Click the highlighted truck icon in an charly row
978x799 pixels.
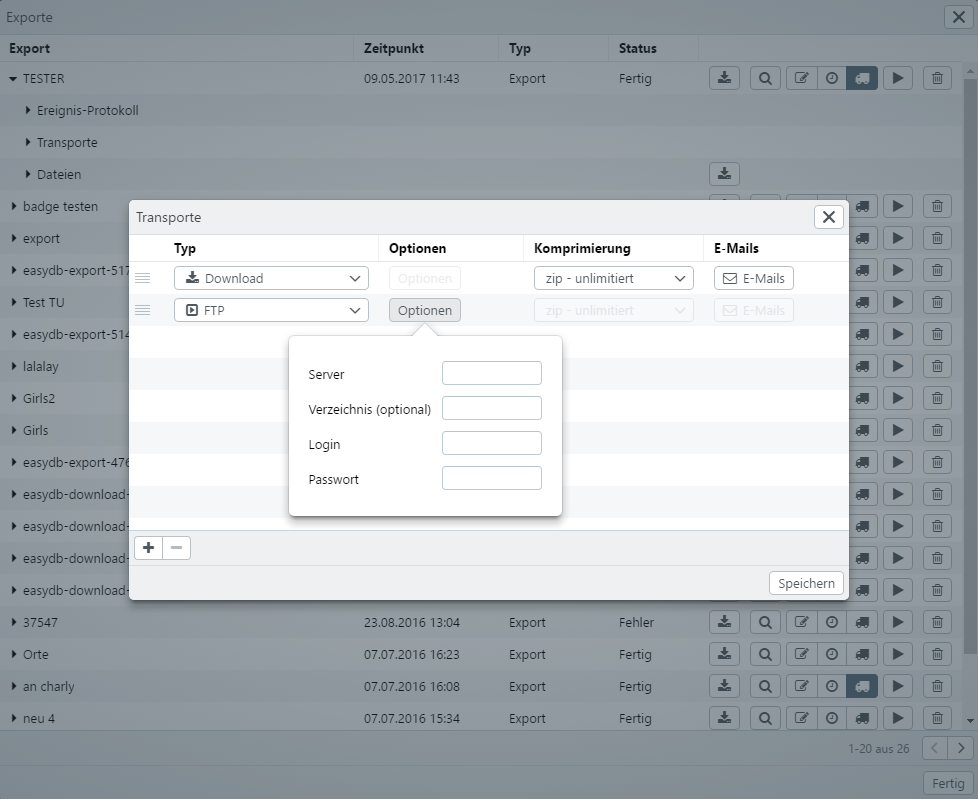click(x=862, y=686)
